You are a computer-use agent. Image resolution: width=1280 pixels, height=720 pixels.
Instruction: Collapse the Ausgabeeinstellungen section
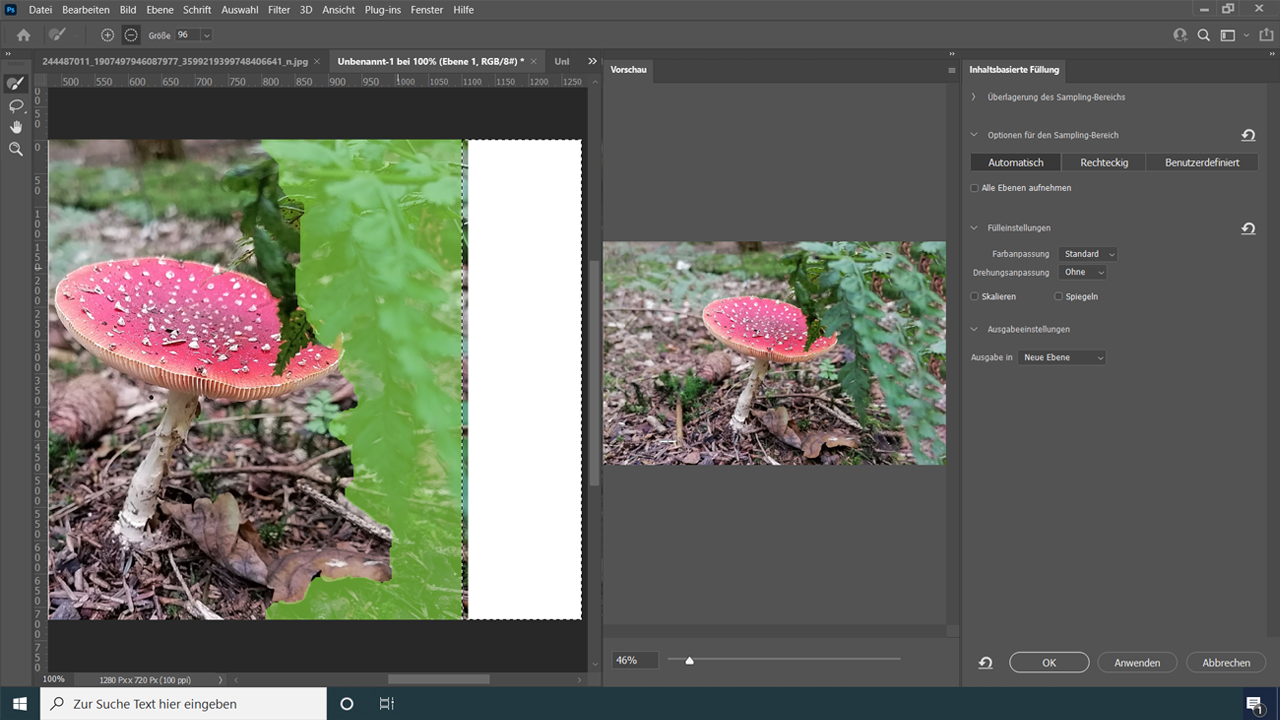(973, 329)
